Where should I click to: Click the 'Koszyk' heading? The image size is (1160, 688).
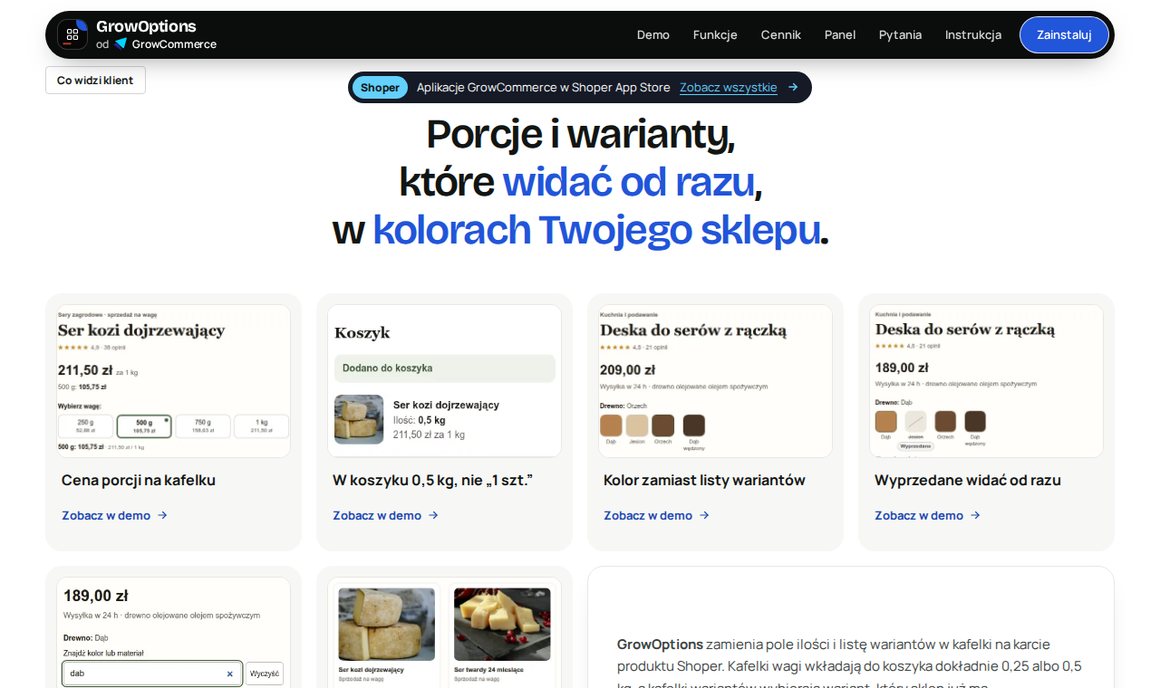pos(362,333)
